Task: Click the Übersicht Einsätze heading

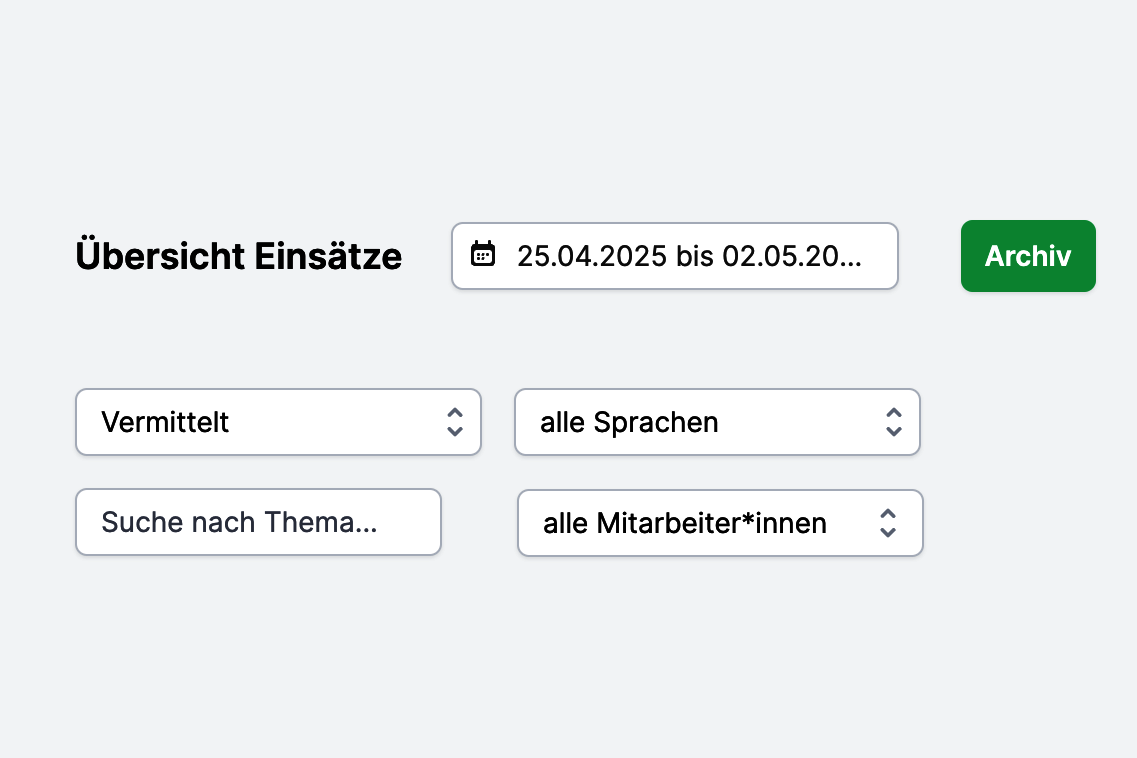Action: [239, 255]
